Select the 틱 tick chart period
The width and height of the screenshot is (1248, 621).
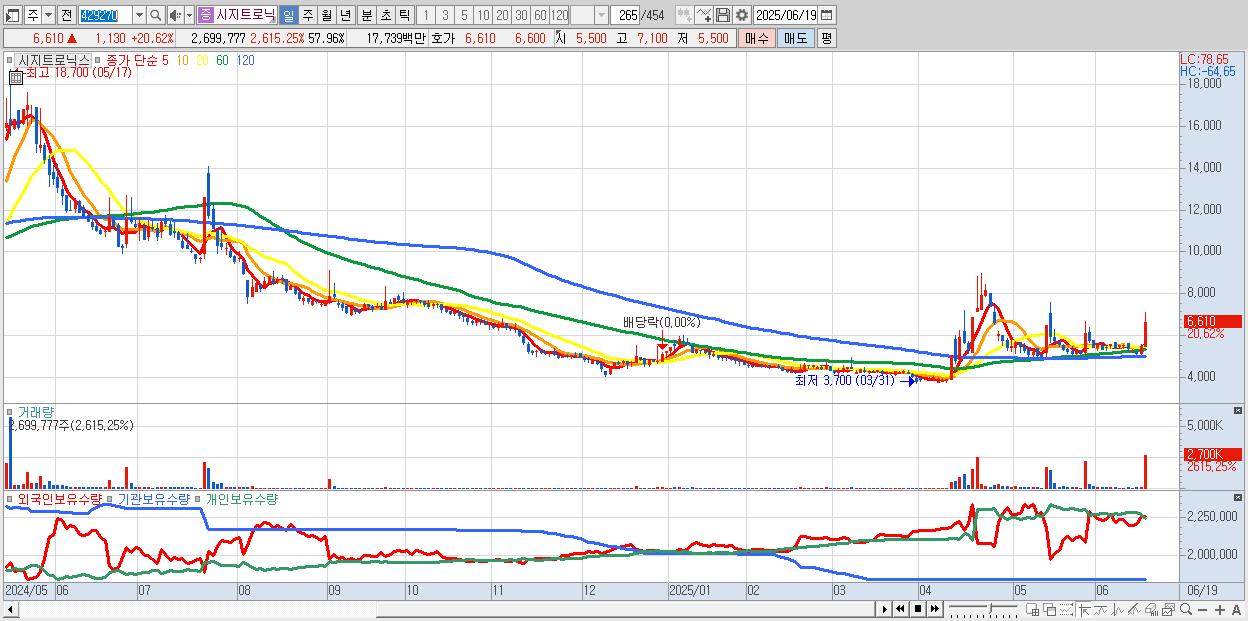tap(404, 15)
